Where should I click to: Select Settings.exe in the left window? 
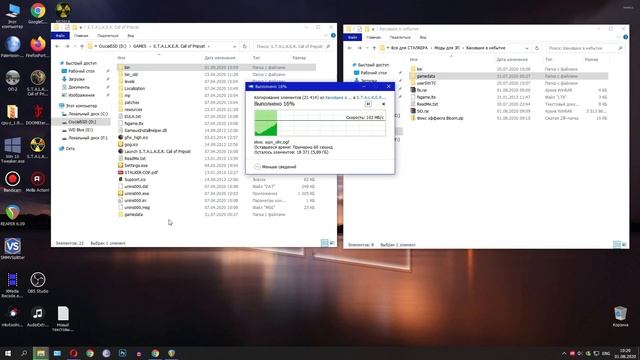point(136,165)
